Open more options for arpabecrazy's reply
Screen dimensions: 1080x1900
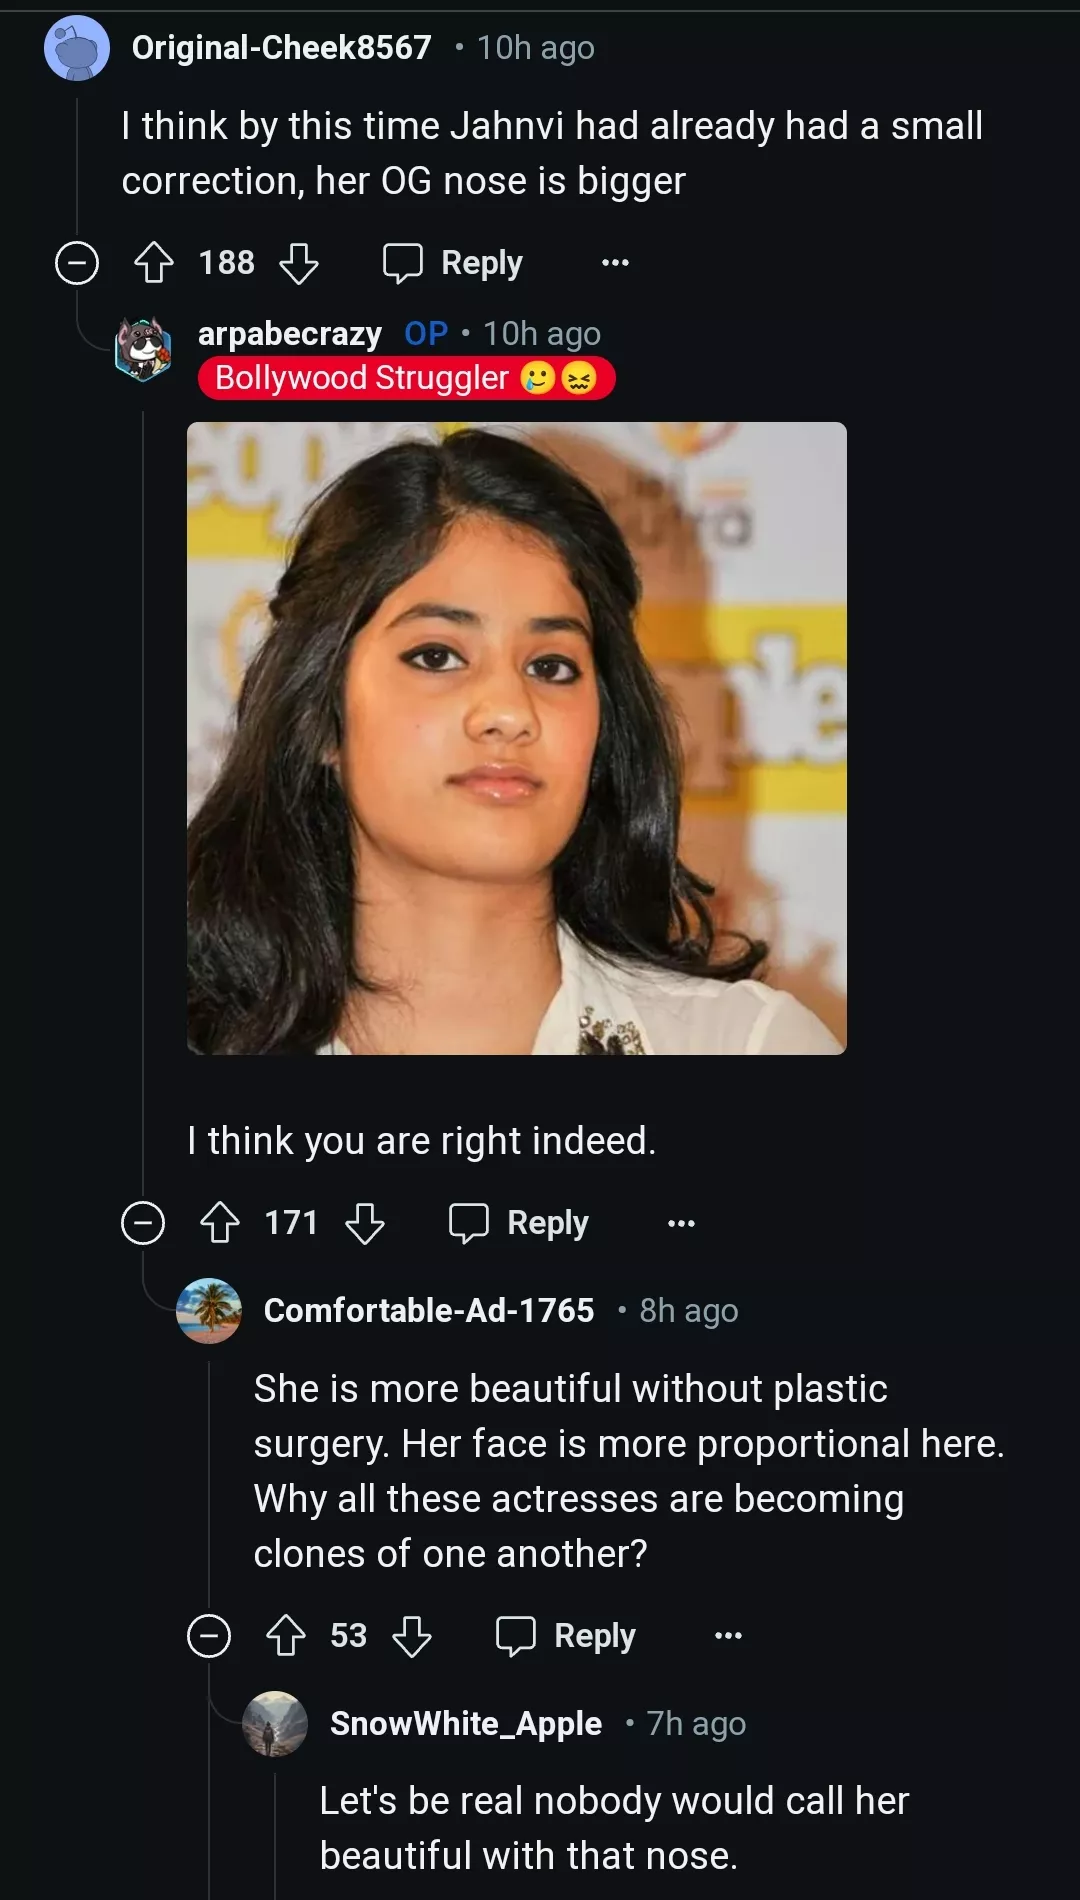(x=681, y=1223)
